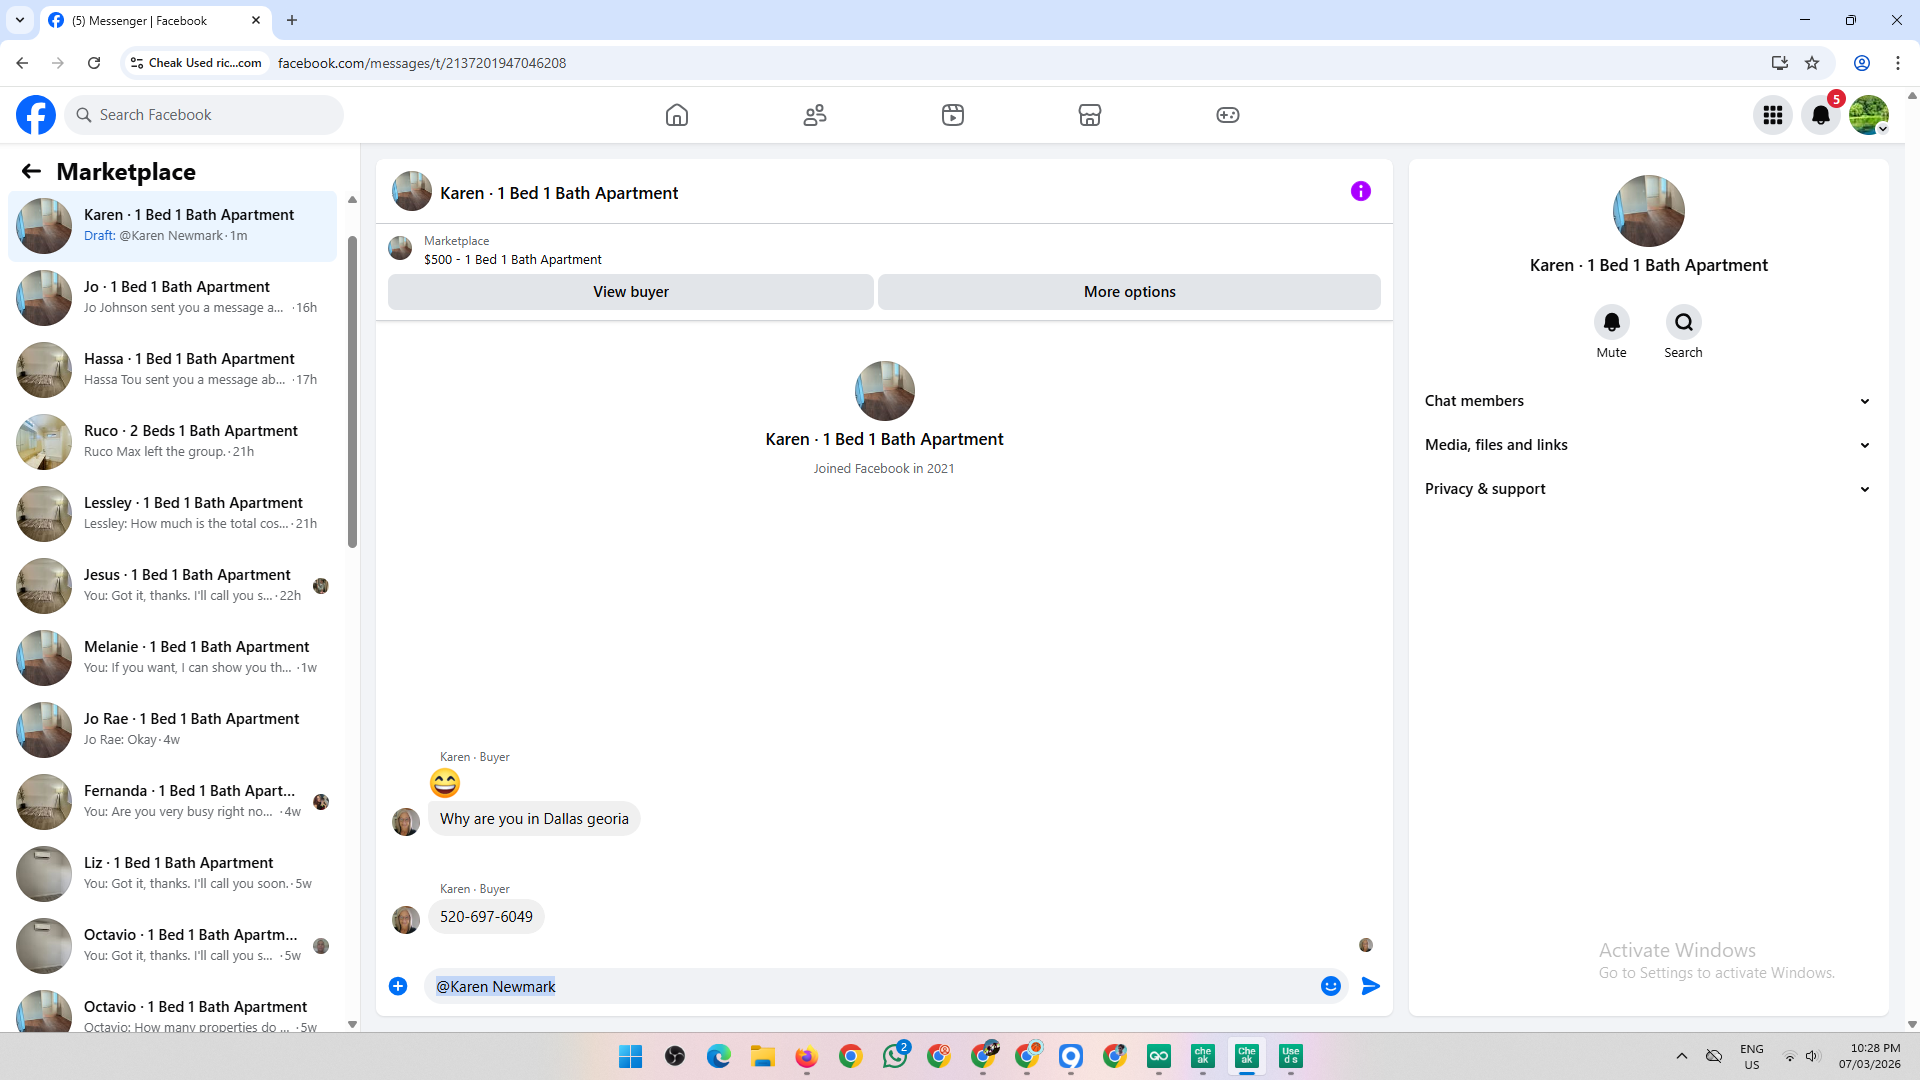Open Karen's chat header name
Viewport: 1920px width, 1080px height.
(559, 193)
